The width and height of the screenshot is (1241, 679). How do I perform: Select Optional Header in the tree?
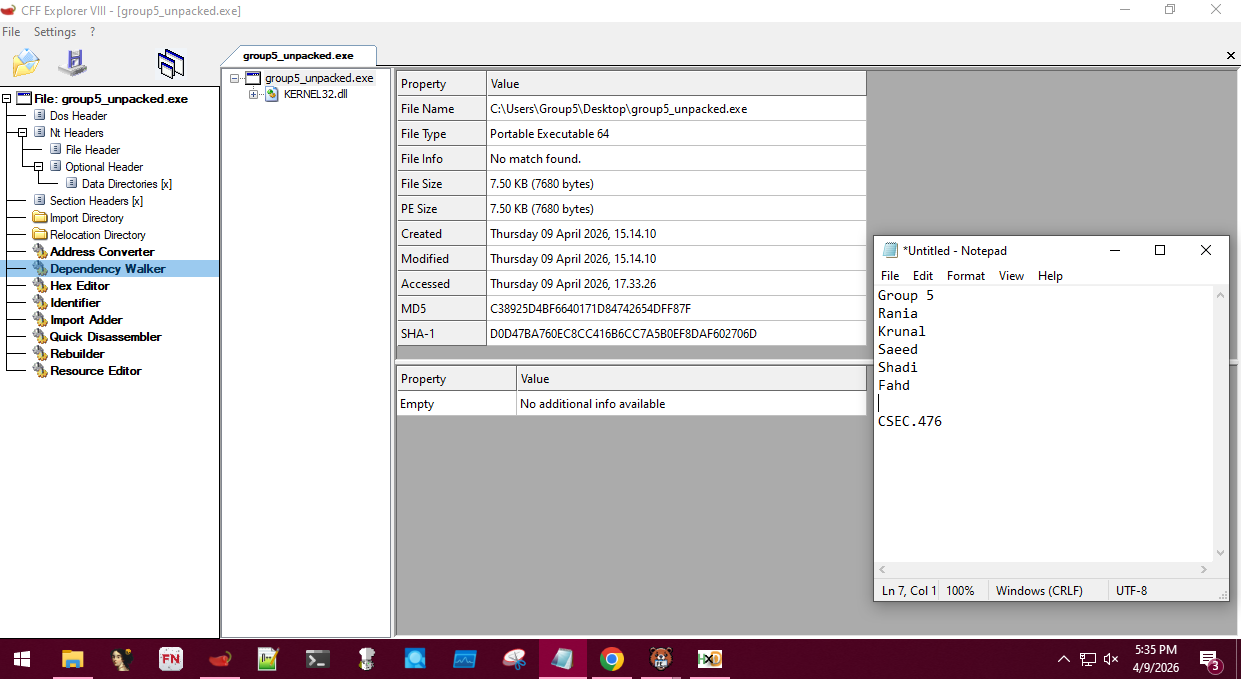coord(104,167)
